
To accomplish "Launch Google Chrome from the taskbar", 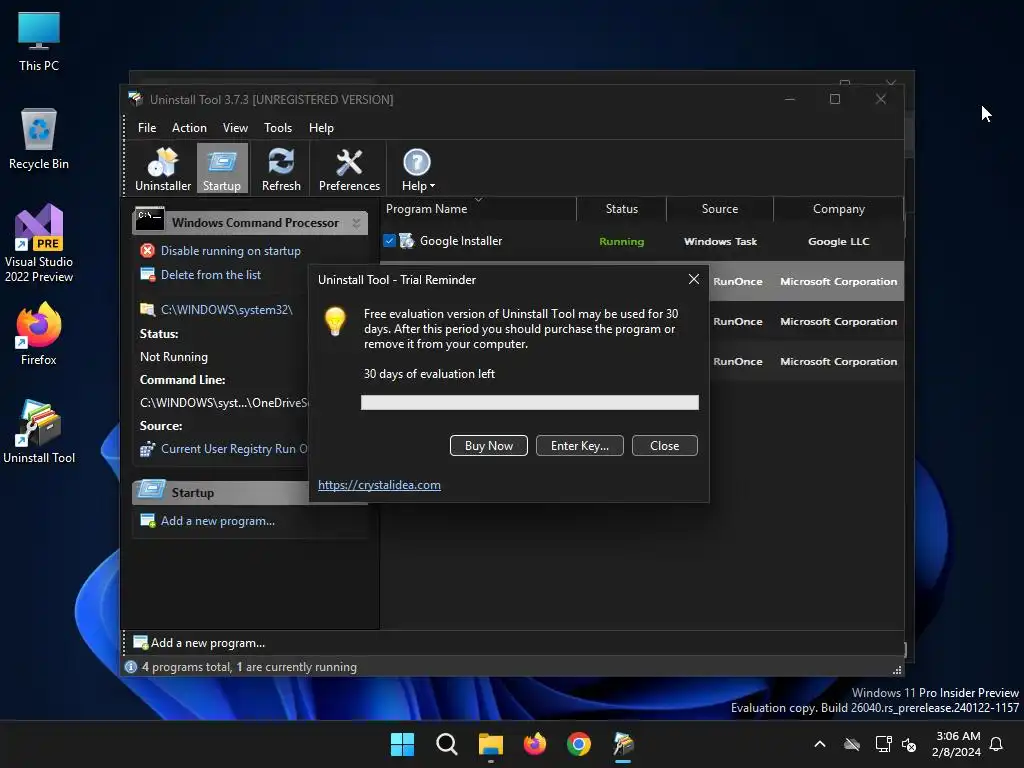I will click(x=579, y=744).
